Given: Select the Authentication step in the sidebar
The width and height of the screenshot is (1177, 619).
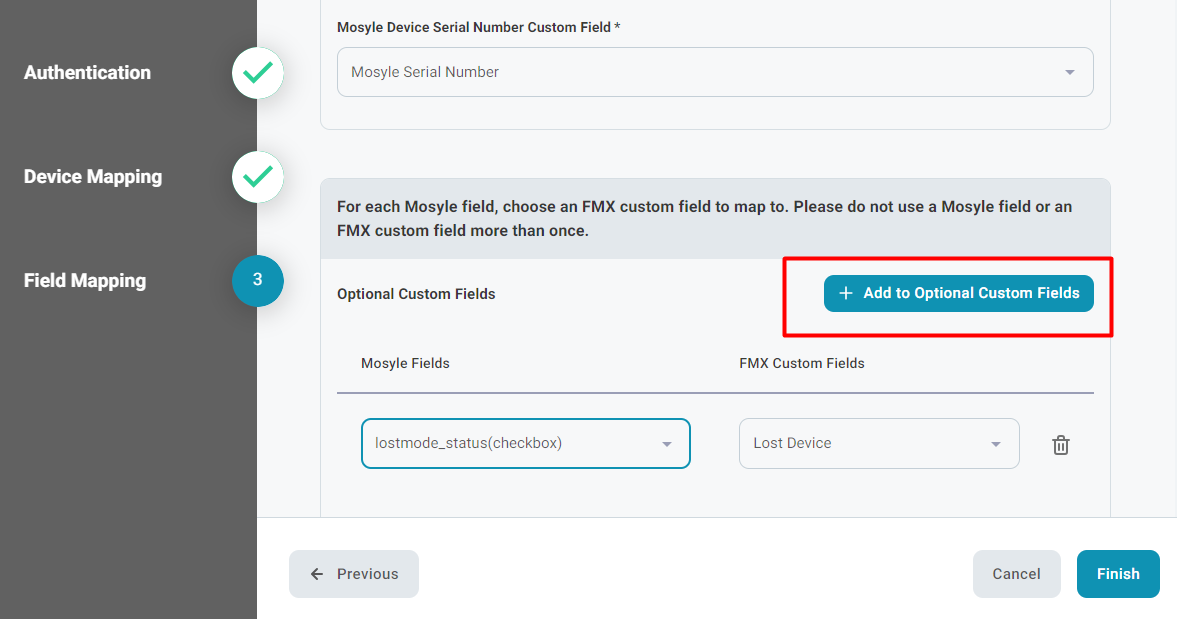Looking at the screenshot, I should [x=87, y=73].
